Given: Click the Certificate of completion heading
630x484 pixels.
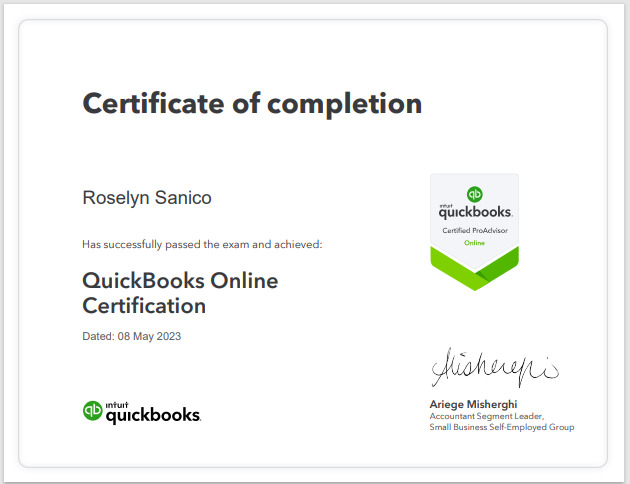Looking at the screenshot, I should [252, 104].
